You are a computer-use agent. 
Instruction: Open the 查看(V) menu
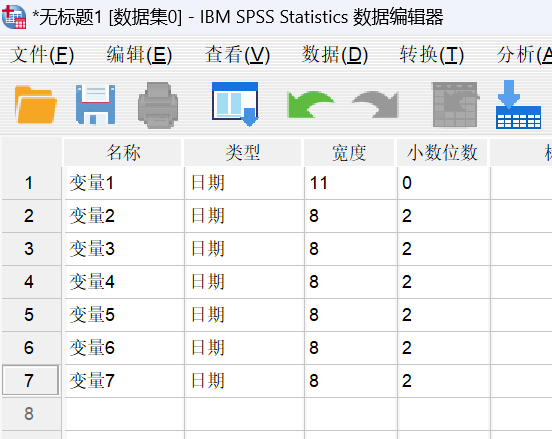point(238,55)
